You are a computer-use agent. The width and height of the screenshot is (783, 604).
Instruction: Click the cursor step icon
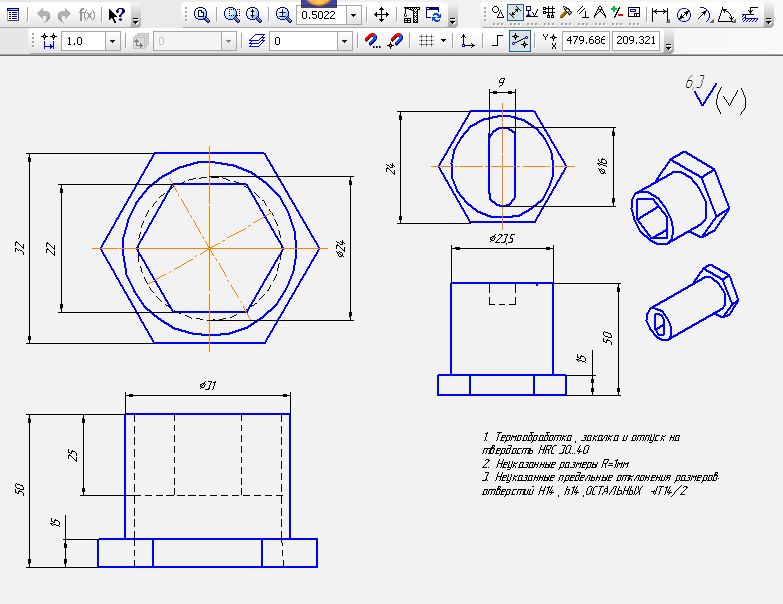48,41
